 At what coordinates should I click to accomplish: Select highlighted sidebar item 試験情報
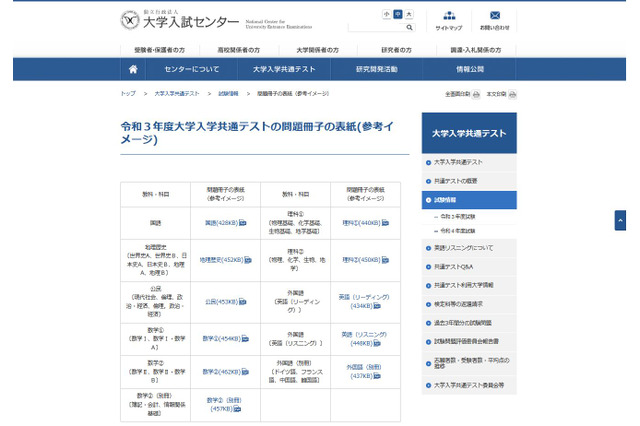pyautogui.click(x=469, y=200)
